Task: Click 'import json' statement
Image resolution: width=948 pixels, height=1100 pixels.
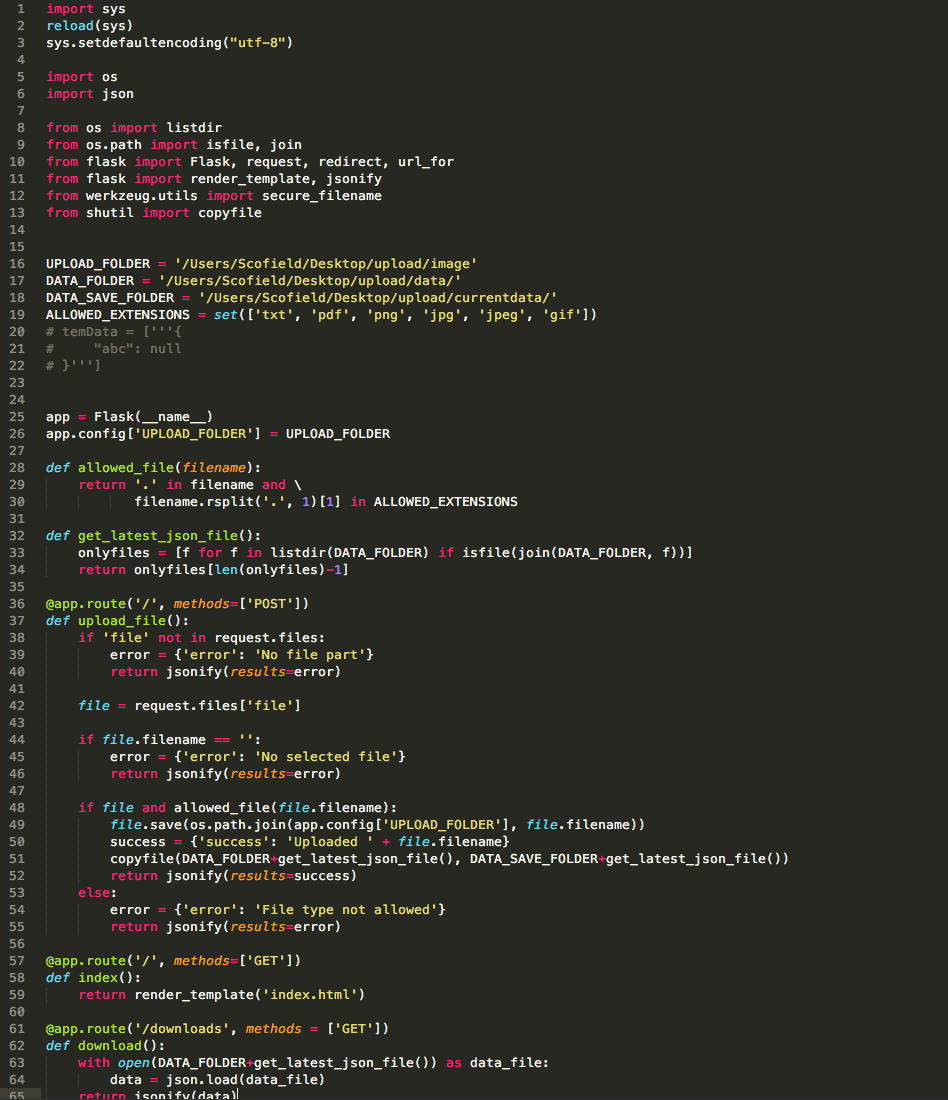Action: click(x=90, y=94)
